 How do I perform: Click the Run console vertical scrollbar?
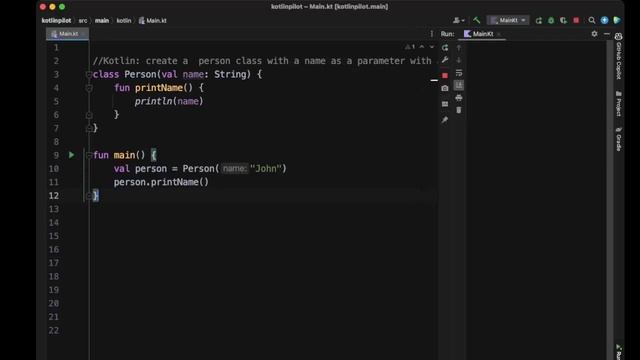[610, 200]
